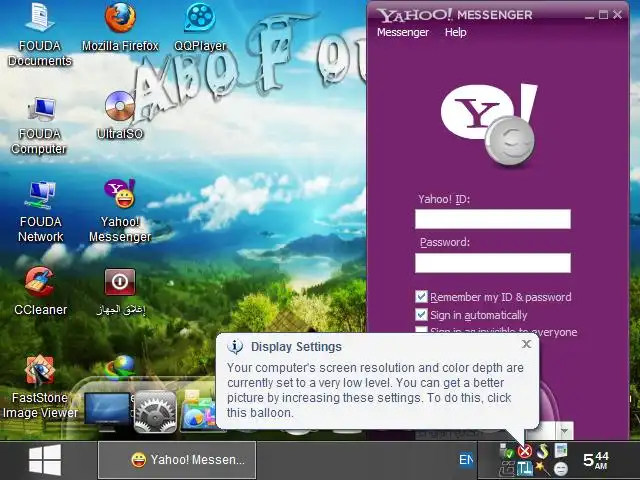Open the Help menu in Yahoo Messenger
Screen dimensions: 640x480
456,32
